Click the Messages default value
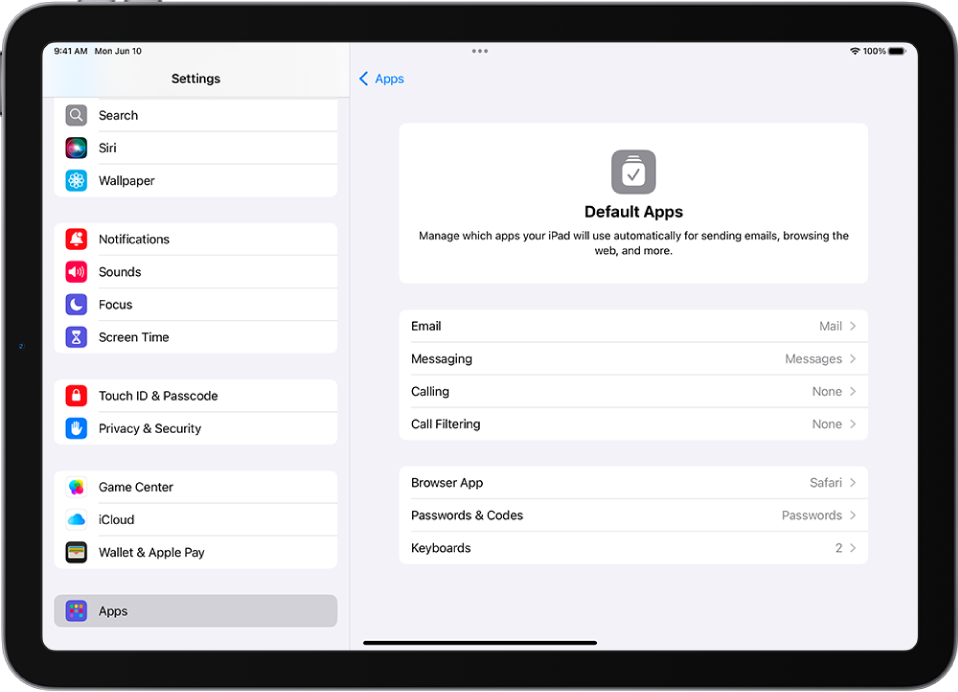 click(813, 359)
